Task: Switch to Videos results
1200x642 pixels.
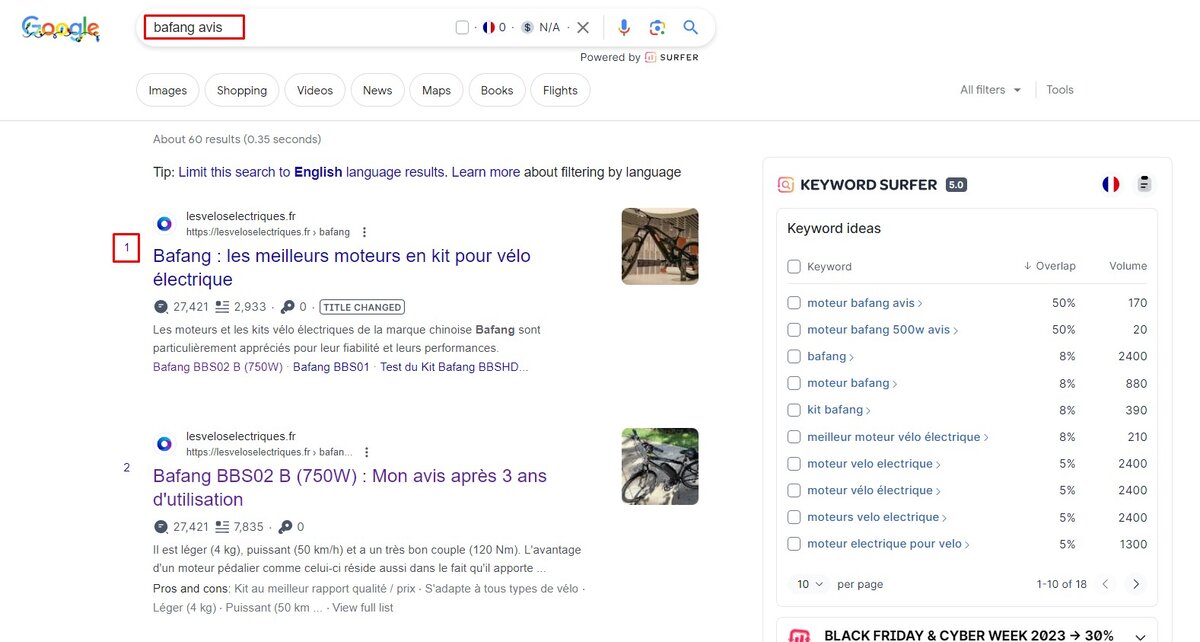Action: pyautogui.click(x=315, y=90)
